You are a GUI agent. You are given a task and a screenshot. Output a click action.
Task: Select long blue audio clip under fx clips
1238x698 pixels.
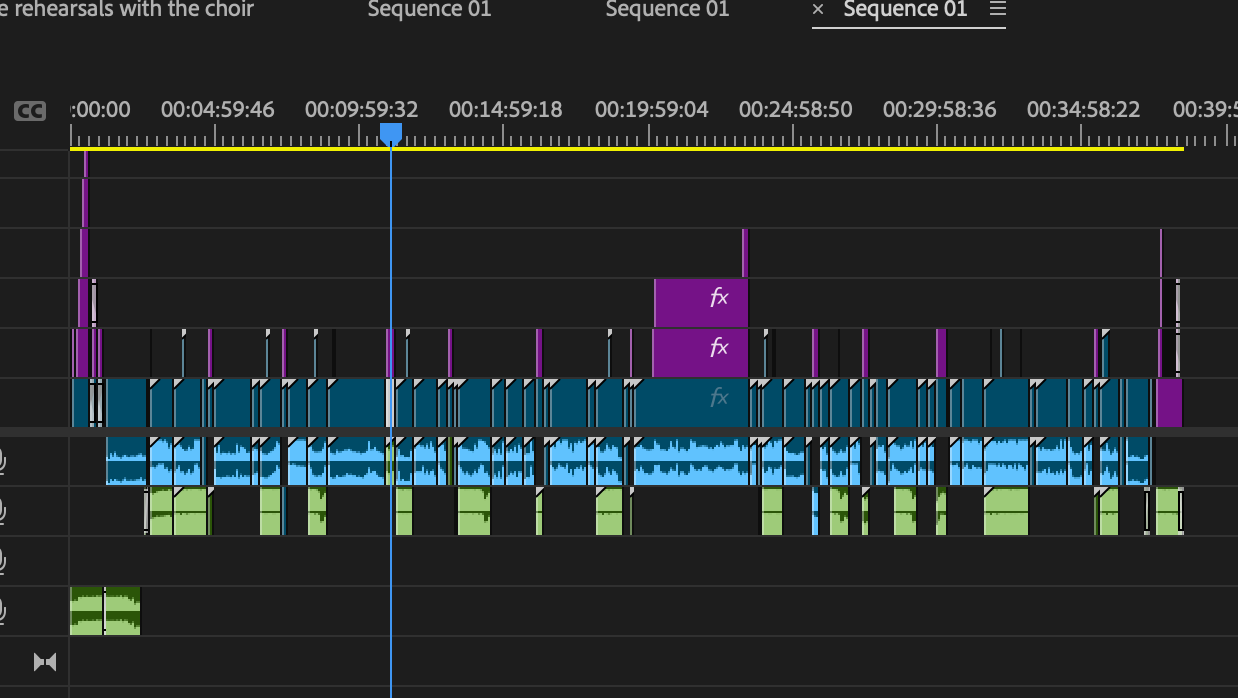(692, 462)
